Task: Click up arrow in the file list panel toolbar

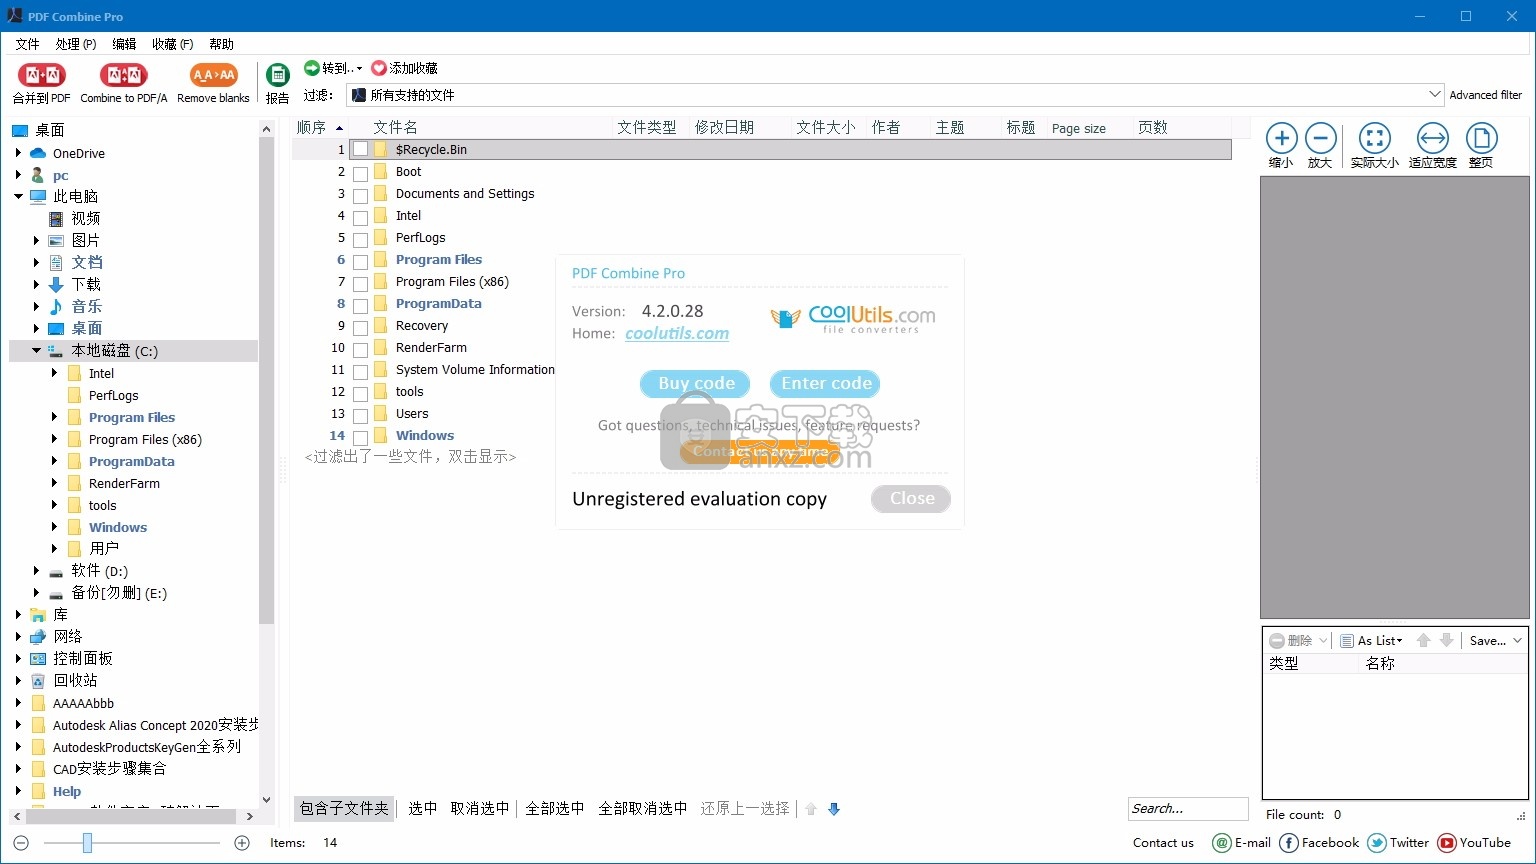Action: [1424, 640]
